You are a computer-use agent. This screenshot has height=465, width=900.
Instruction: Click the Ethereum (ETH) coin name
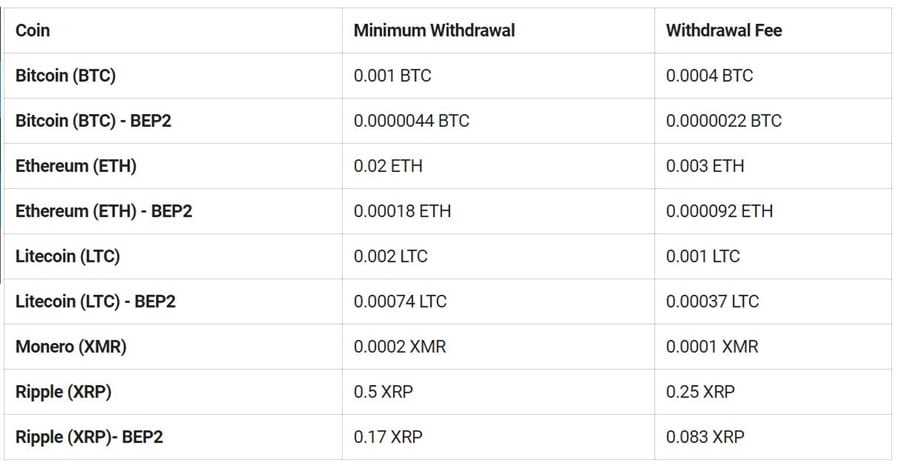tap(76, 166)
